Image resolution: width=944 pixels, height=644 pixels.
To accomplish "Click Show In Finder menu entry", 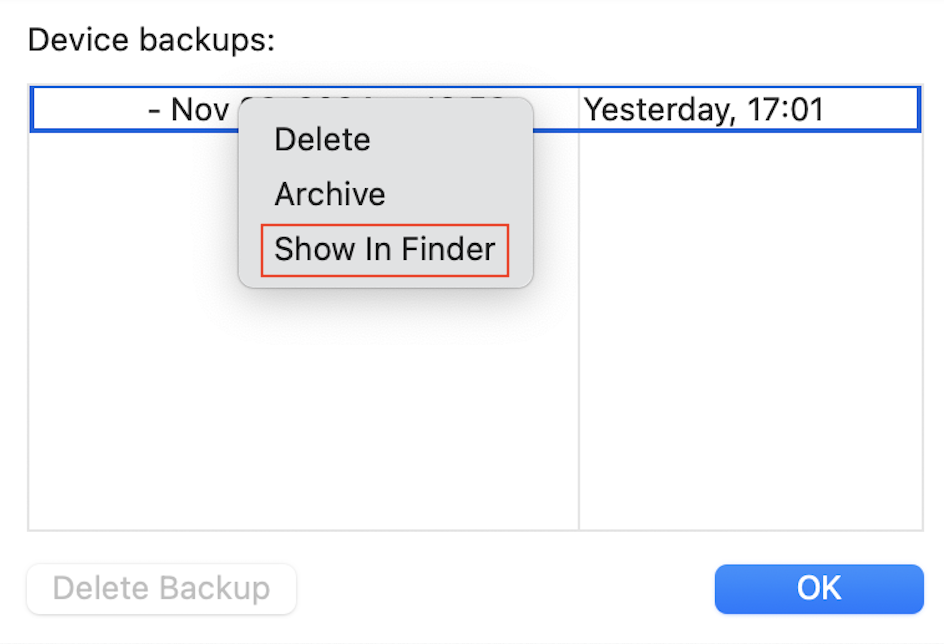I will (x=384, y=249).
